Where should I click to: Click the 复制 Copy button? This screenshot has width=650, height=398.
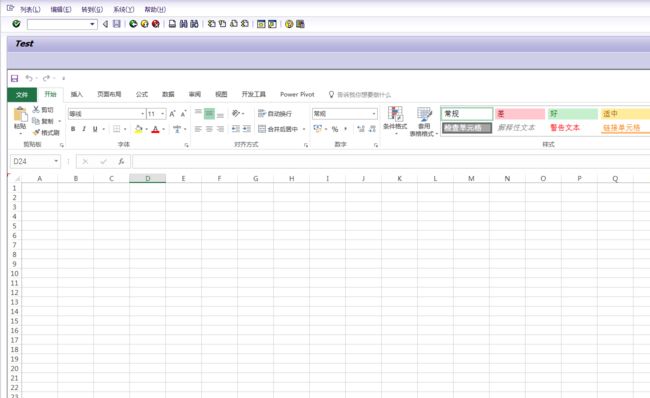pyautogui.click(x=43, y=121)
